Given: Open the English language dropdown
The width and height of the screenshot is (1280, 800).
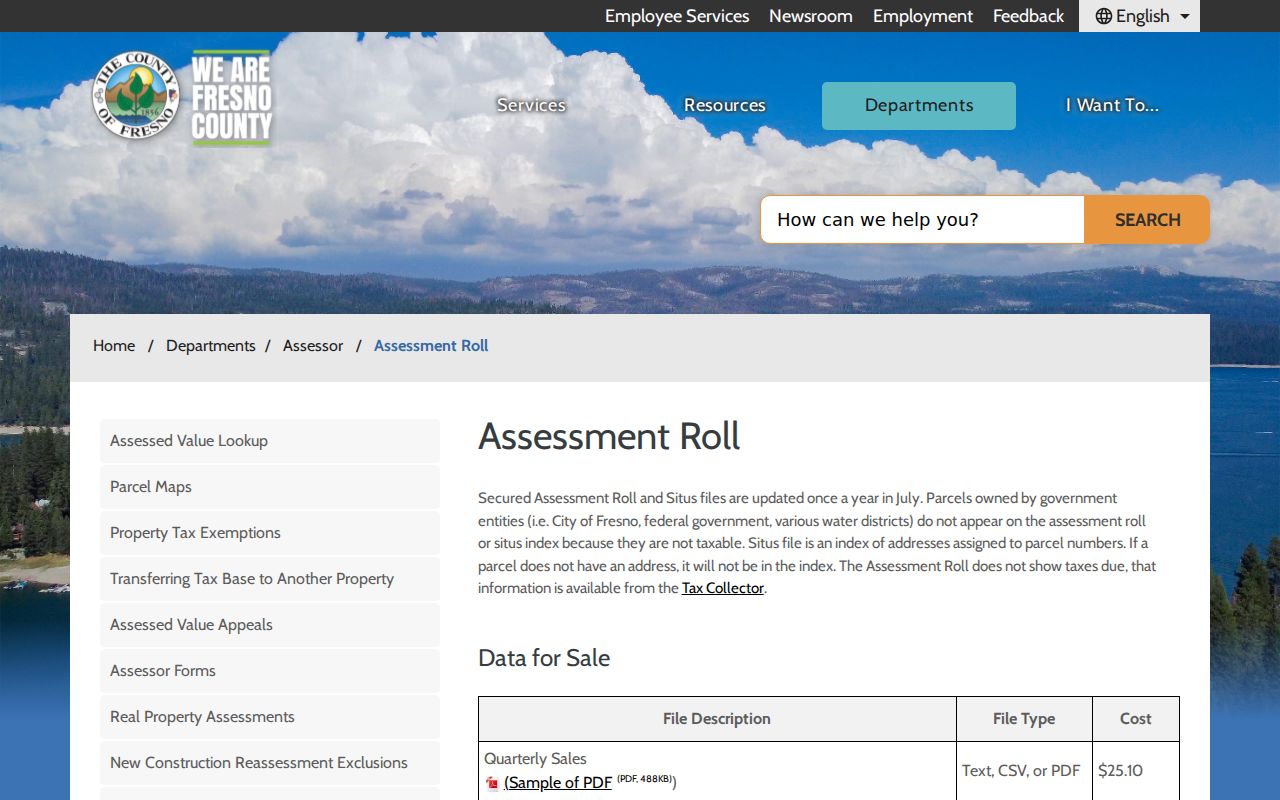Looking at the screenshot, I should point(1139,16).
